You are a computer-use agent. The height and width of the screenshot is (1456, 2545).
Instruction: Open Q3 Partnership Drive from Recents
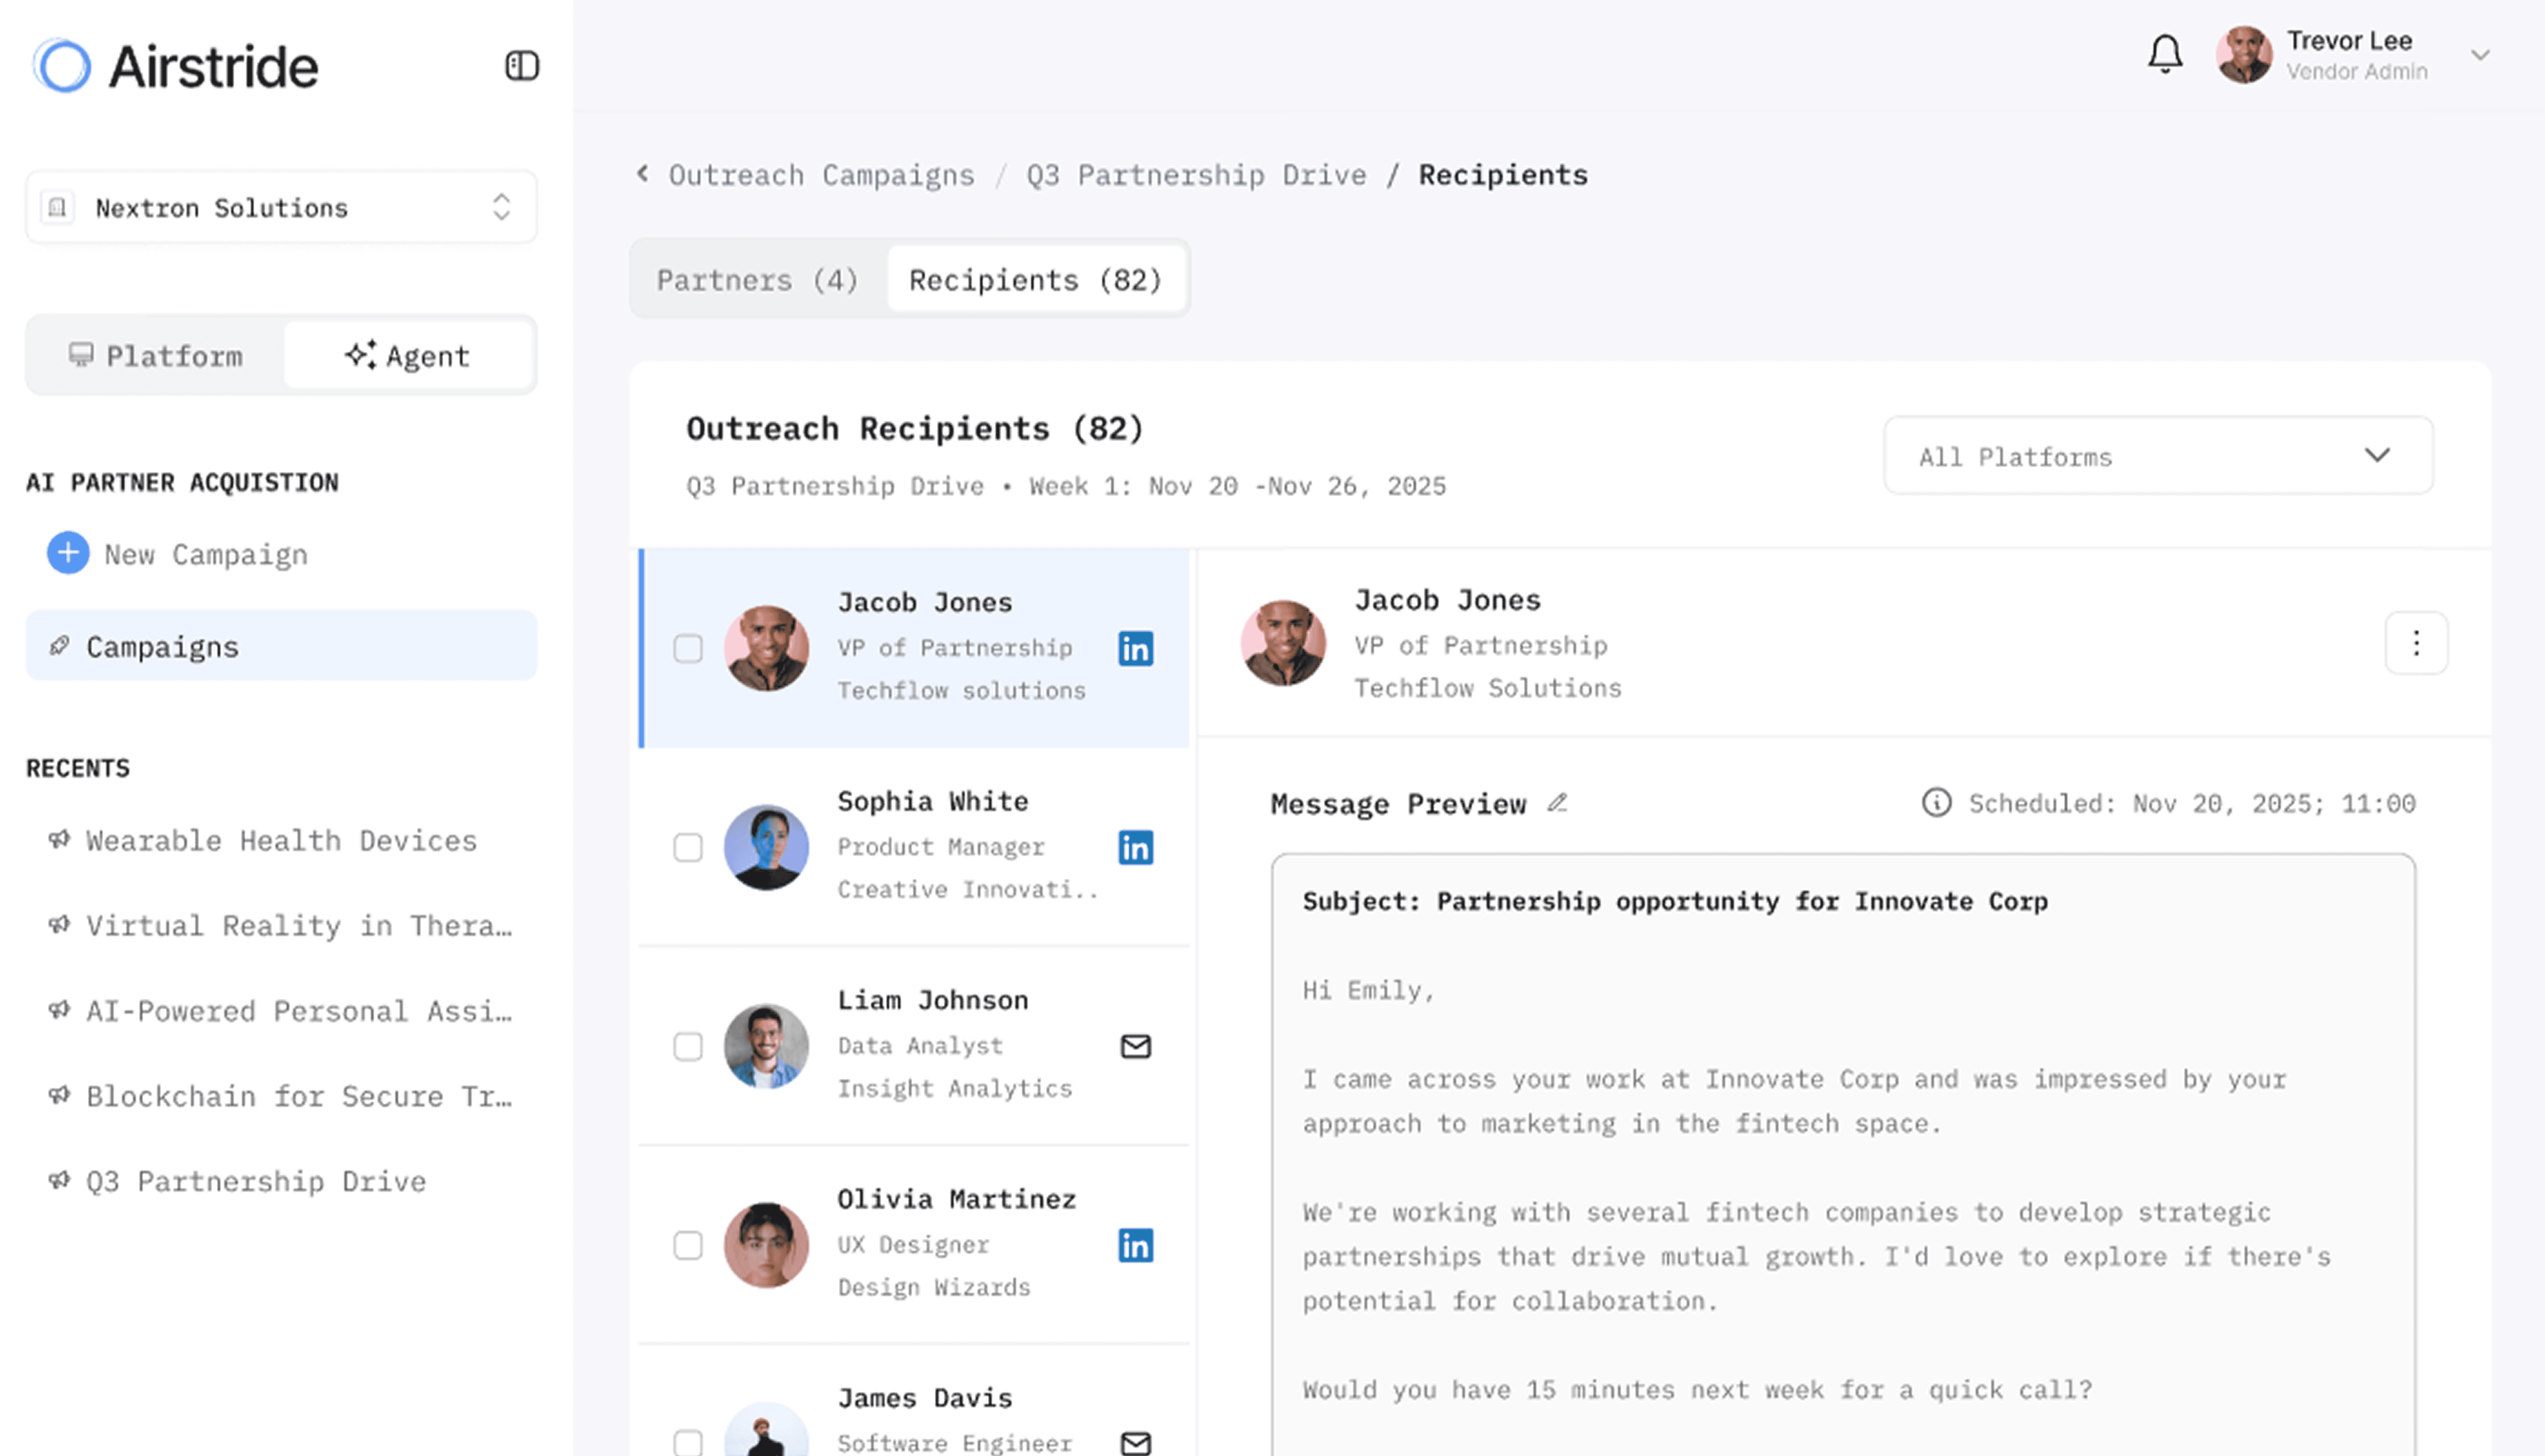click(x=255, y=1181)
